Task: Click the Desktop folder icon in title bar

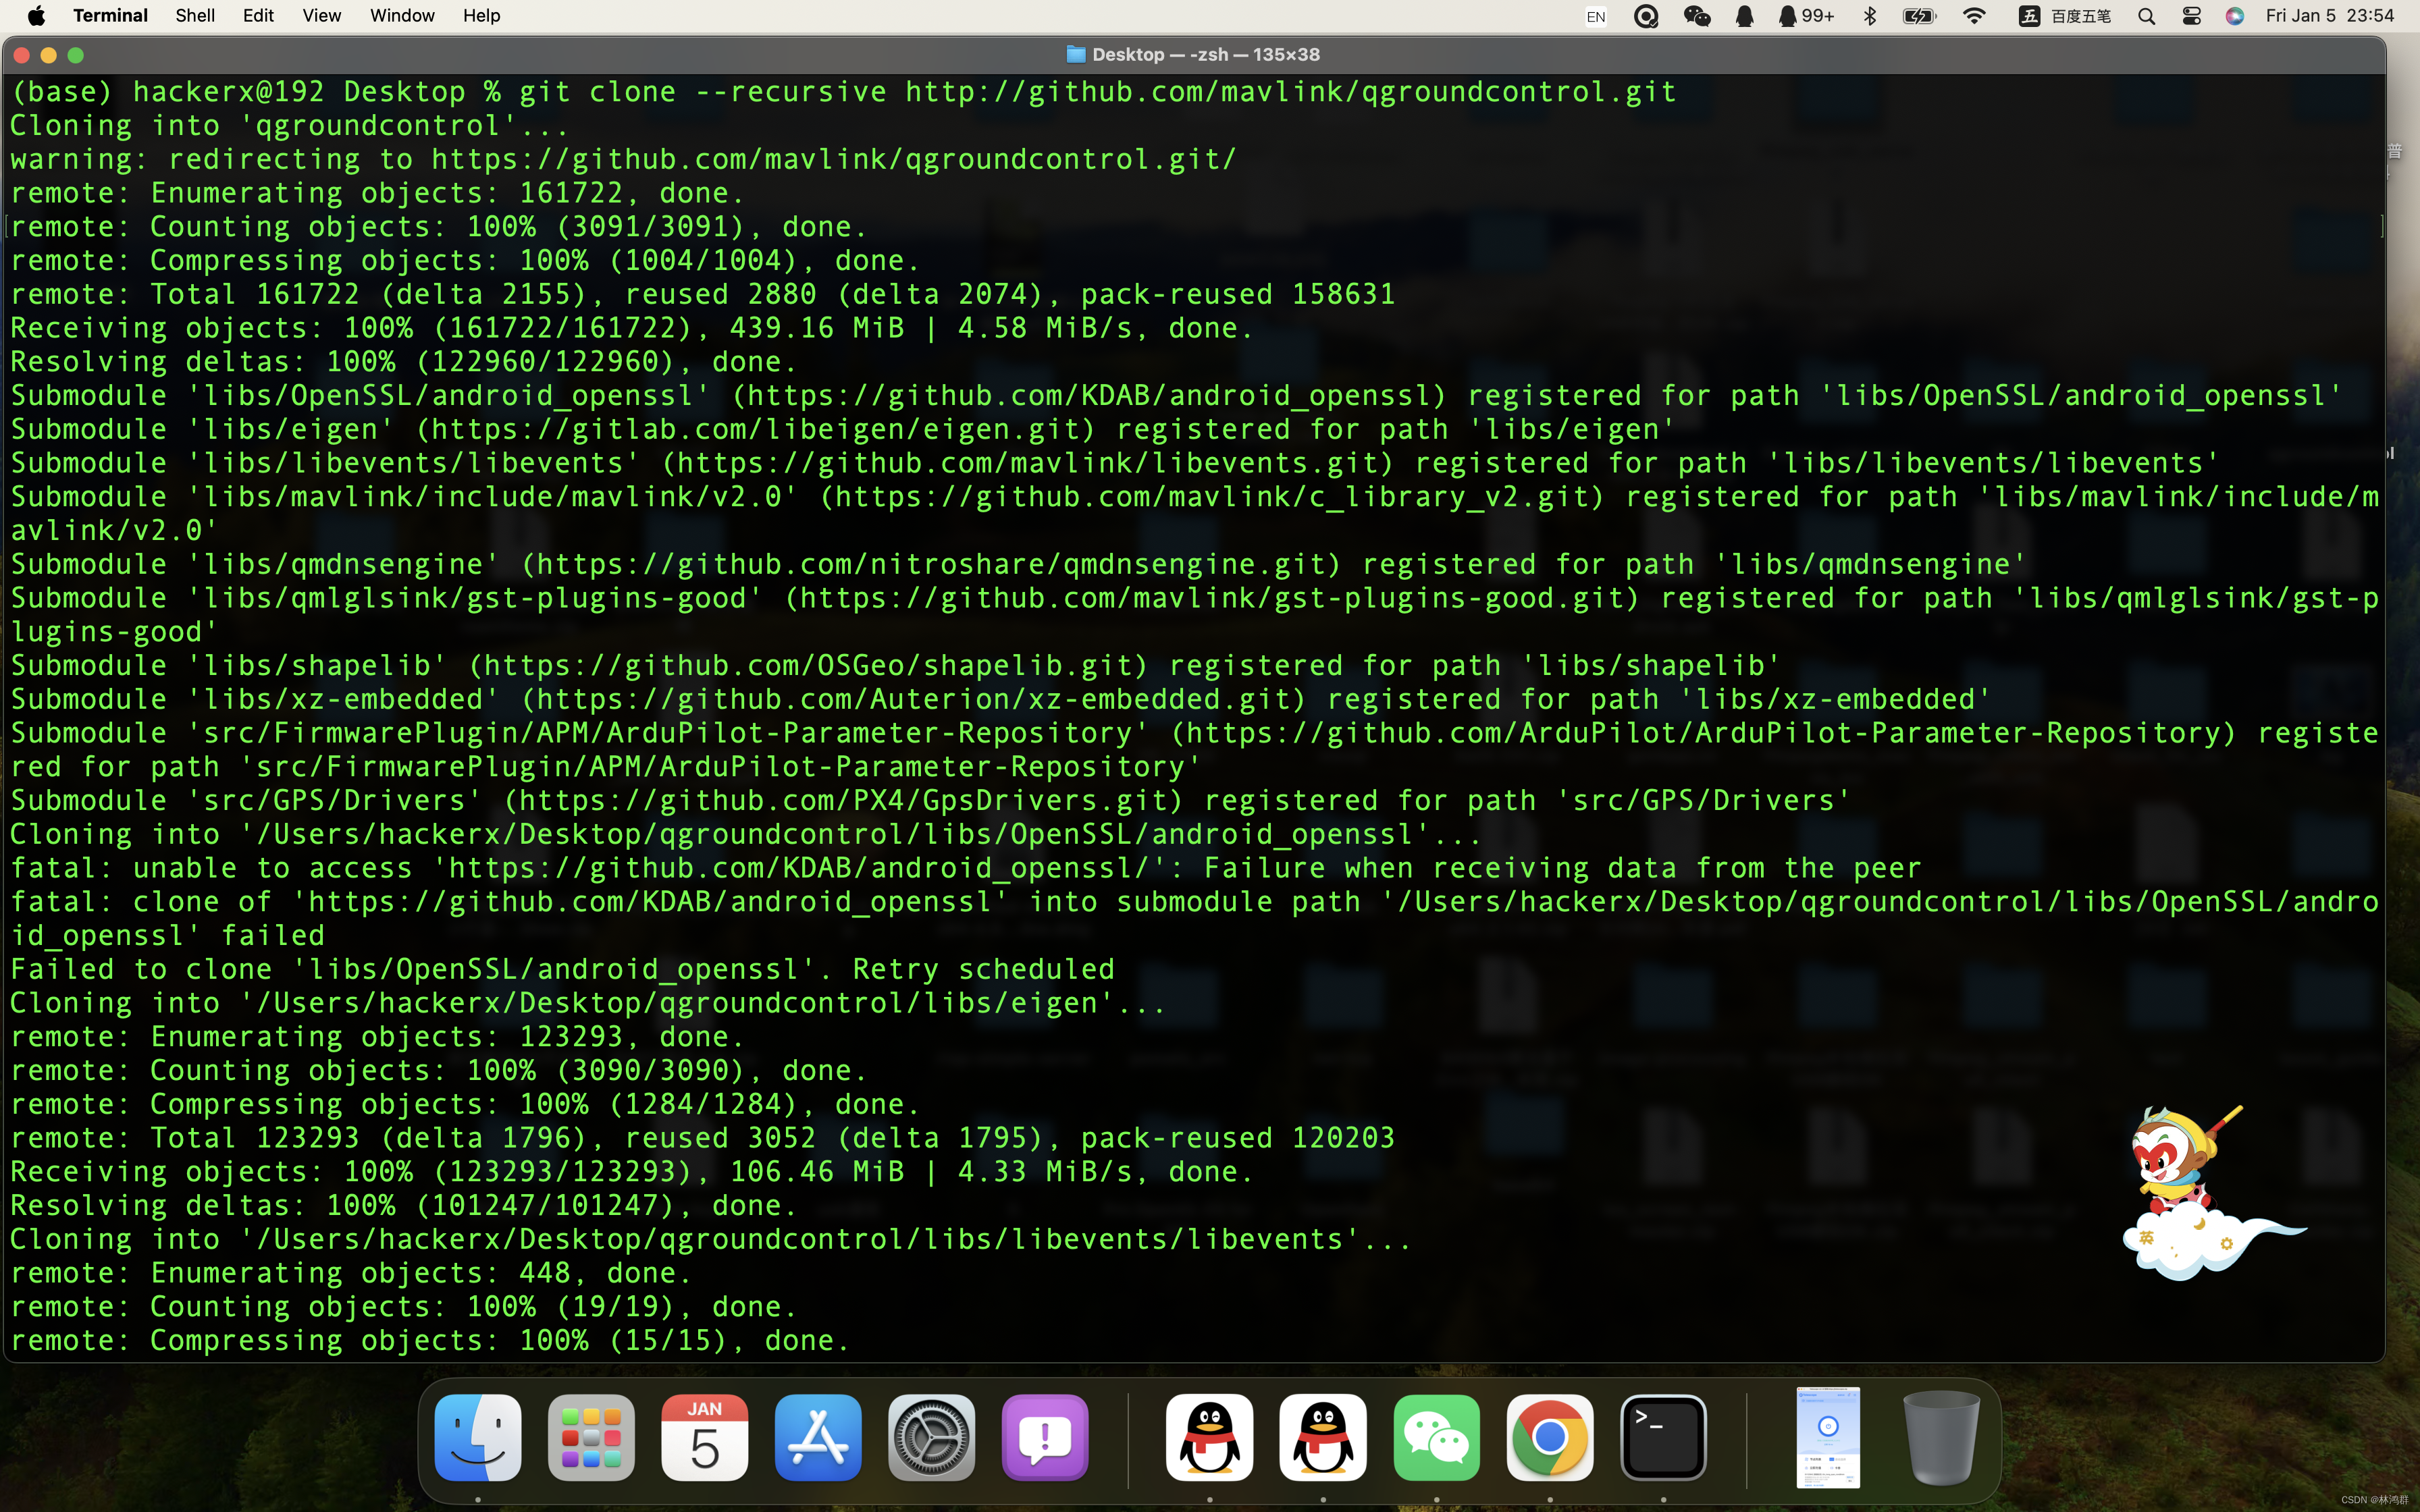Action: tap(1075, 54)
